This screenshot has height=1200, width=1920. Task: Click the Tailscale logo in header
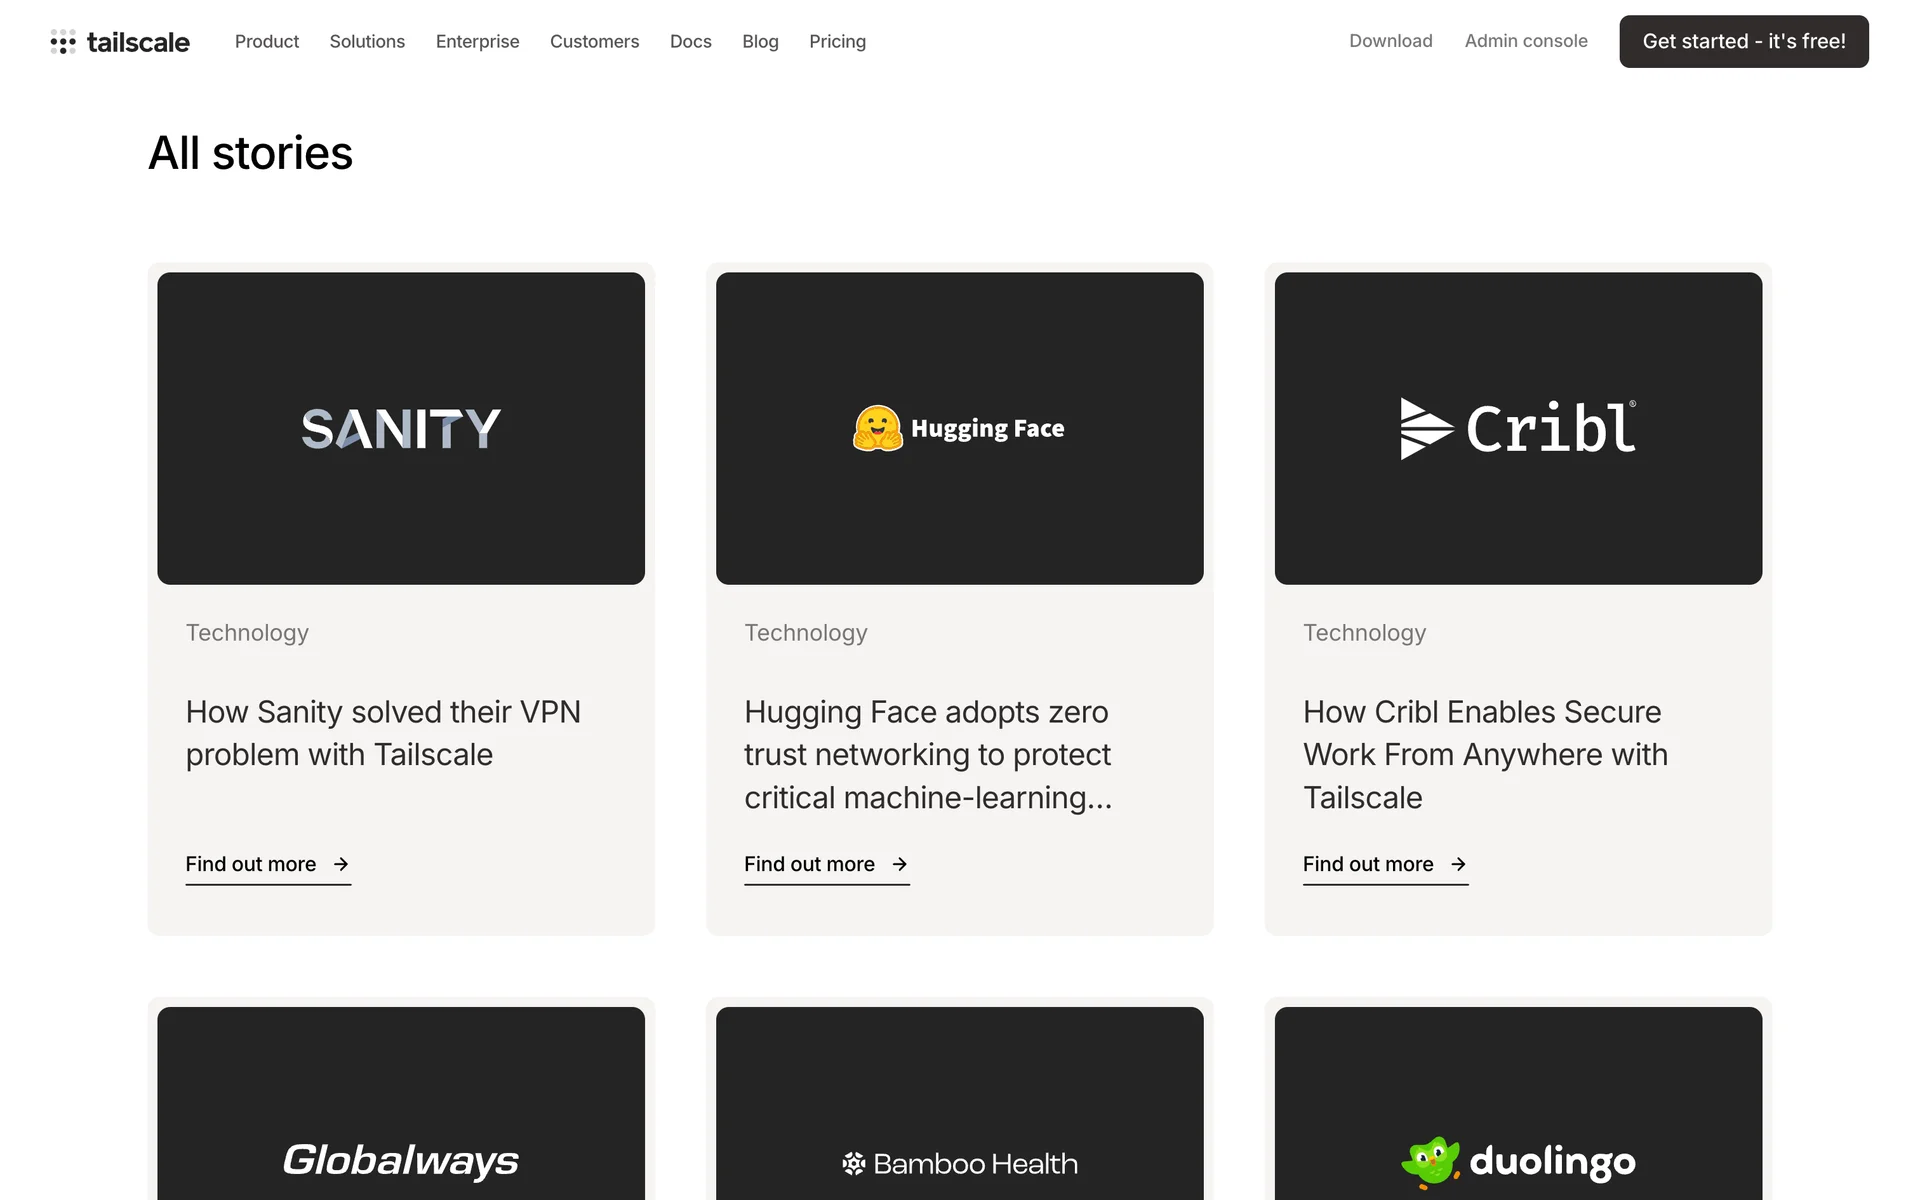click(120, 42)
